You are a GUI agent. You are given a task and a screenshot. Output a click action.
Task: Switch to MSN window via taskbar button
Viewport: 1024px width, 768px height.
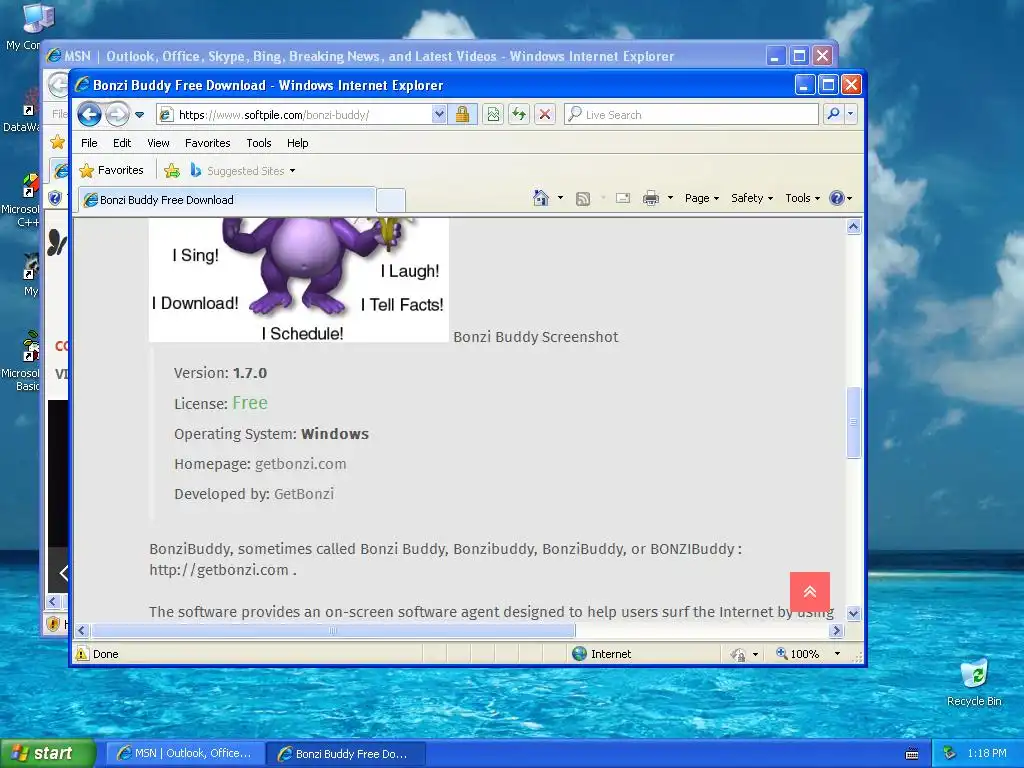click(185, 754)
